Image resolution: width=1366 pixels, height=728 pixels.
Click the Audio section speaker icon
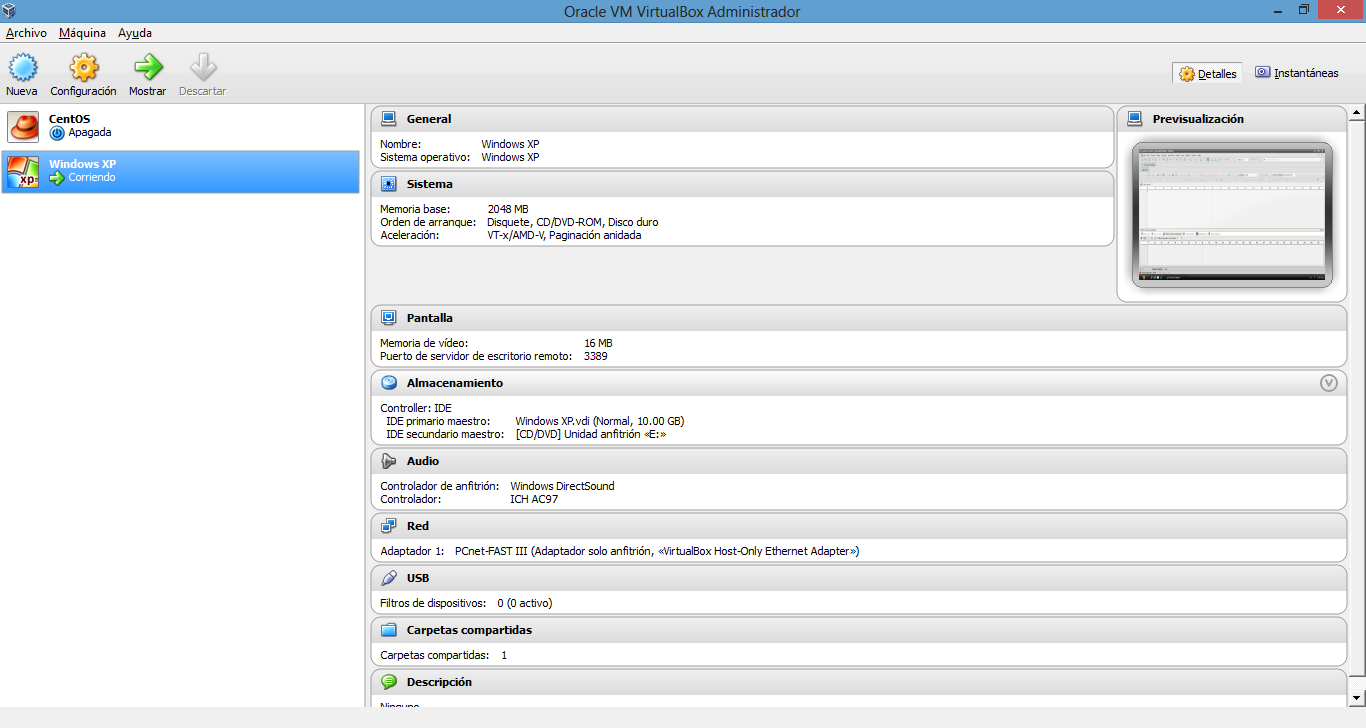point(388,461)
